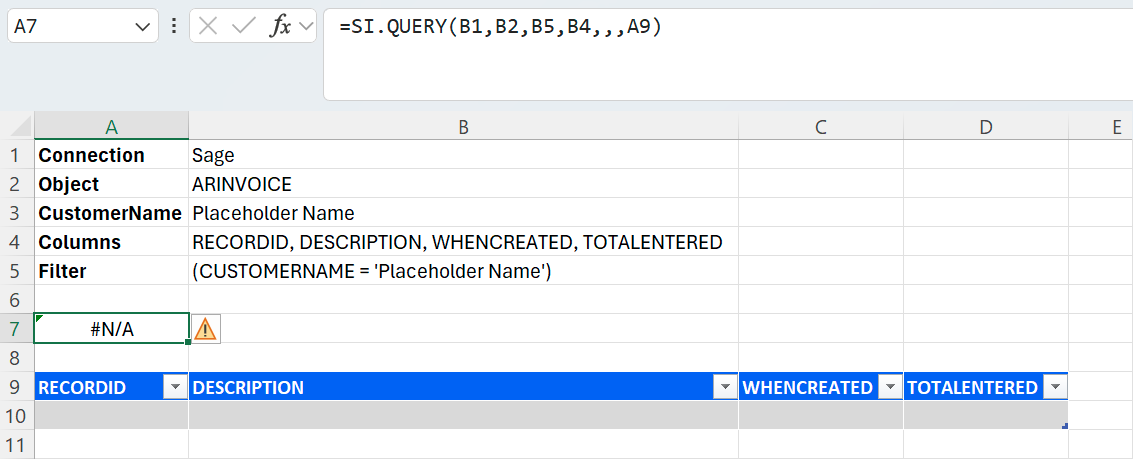This screenshot has height=459, width=1133.
Task: Click the formula bar options dots
Action: [x=175, y=27]
